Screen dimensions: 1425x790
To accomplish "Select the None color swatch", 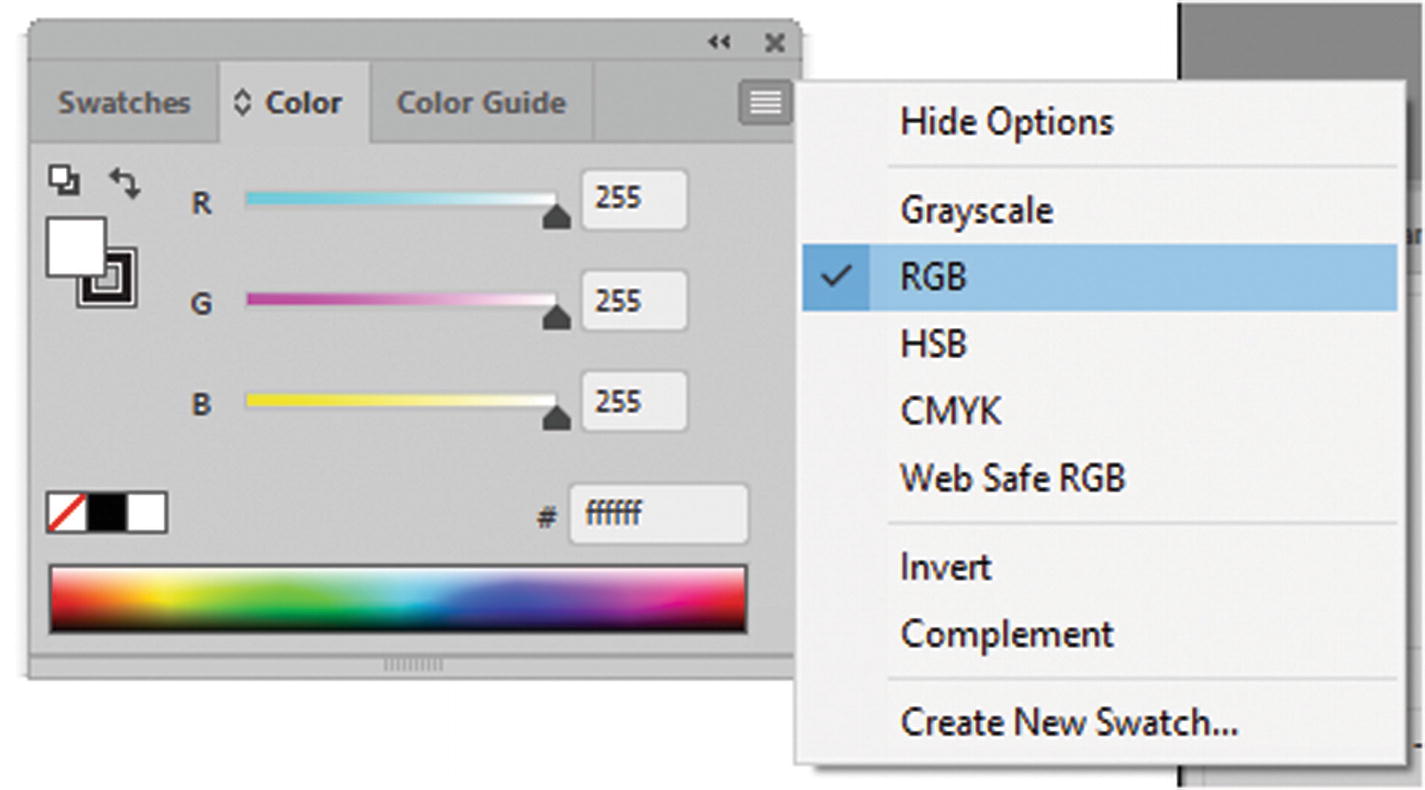I will pyautogui.click(x=67, y=513).
